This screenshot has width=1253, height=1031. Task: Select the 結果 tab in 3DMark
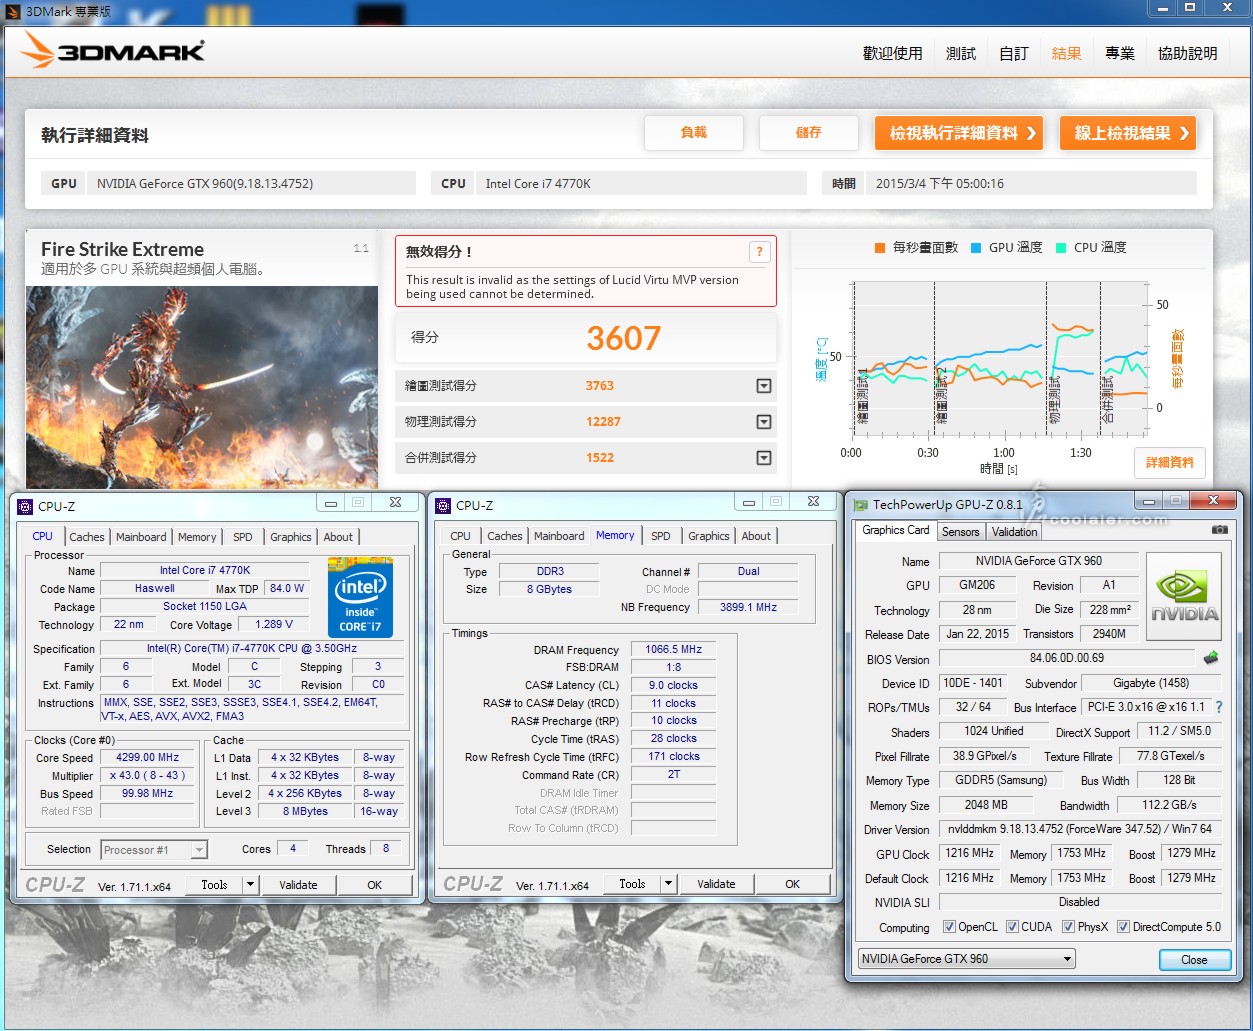coord(1067,53)
